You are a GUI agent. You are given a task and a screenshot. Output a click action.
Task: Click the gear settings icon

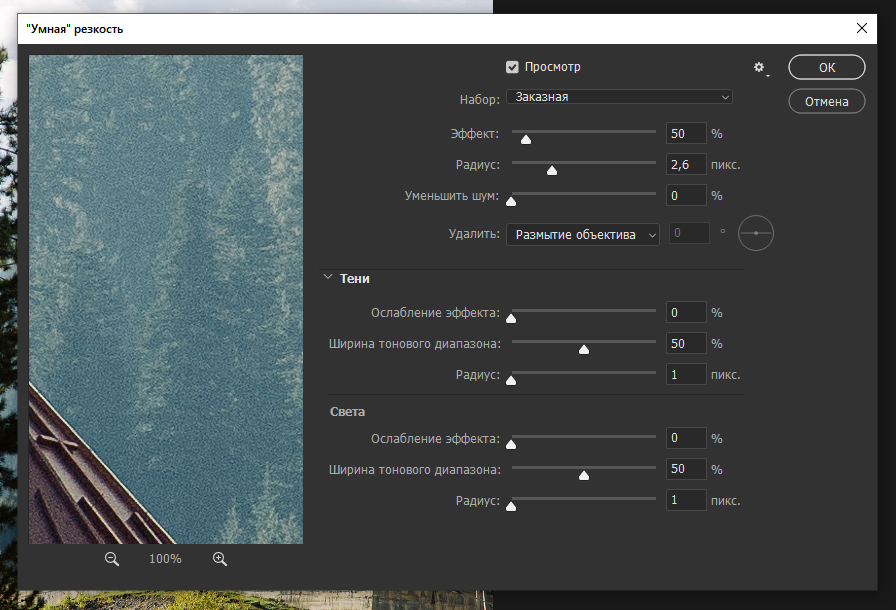[759, 67]
